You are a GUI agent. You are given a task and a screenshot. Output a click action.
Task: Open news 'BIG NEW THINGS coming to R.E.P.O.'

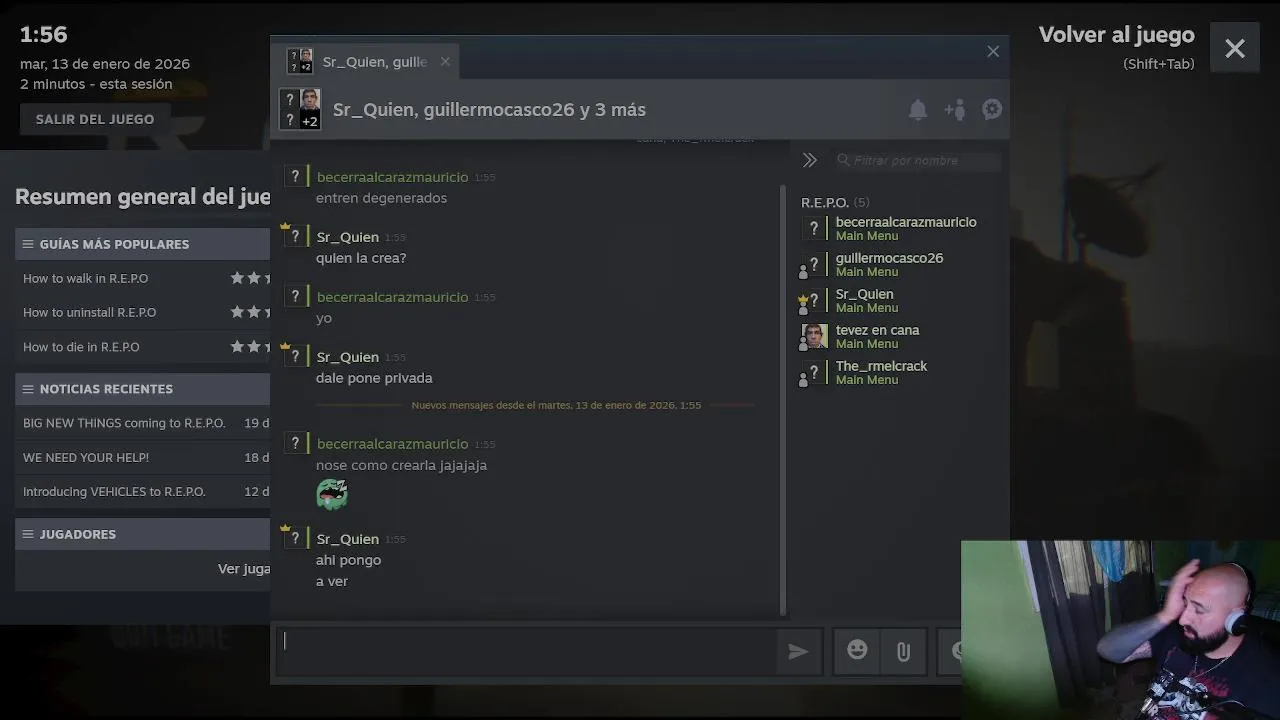(124, 423)
